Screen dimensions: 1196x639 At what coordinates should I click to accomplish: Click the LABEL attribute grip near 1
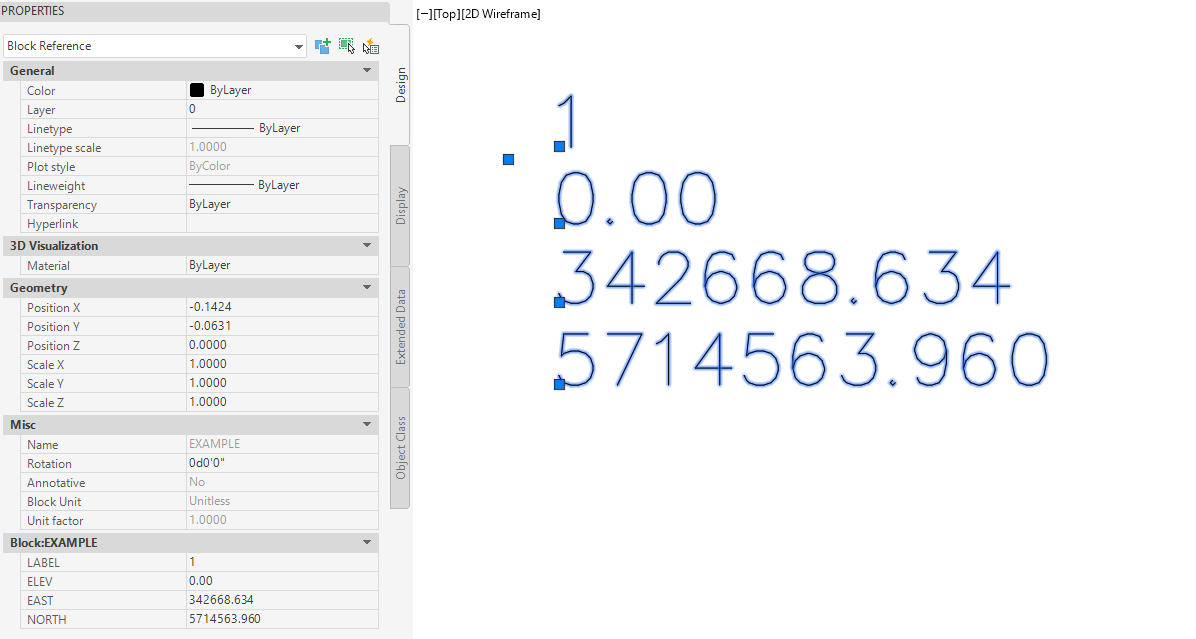pyautogui.click(x=559, y=147)
